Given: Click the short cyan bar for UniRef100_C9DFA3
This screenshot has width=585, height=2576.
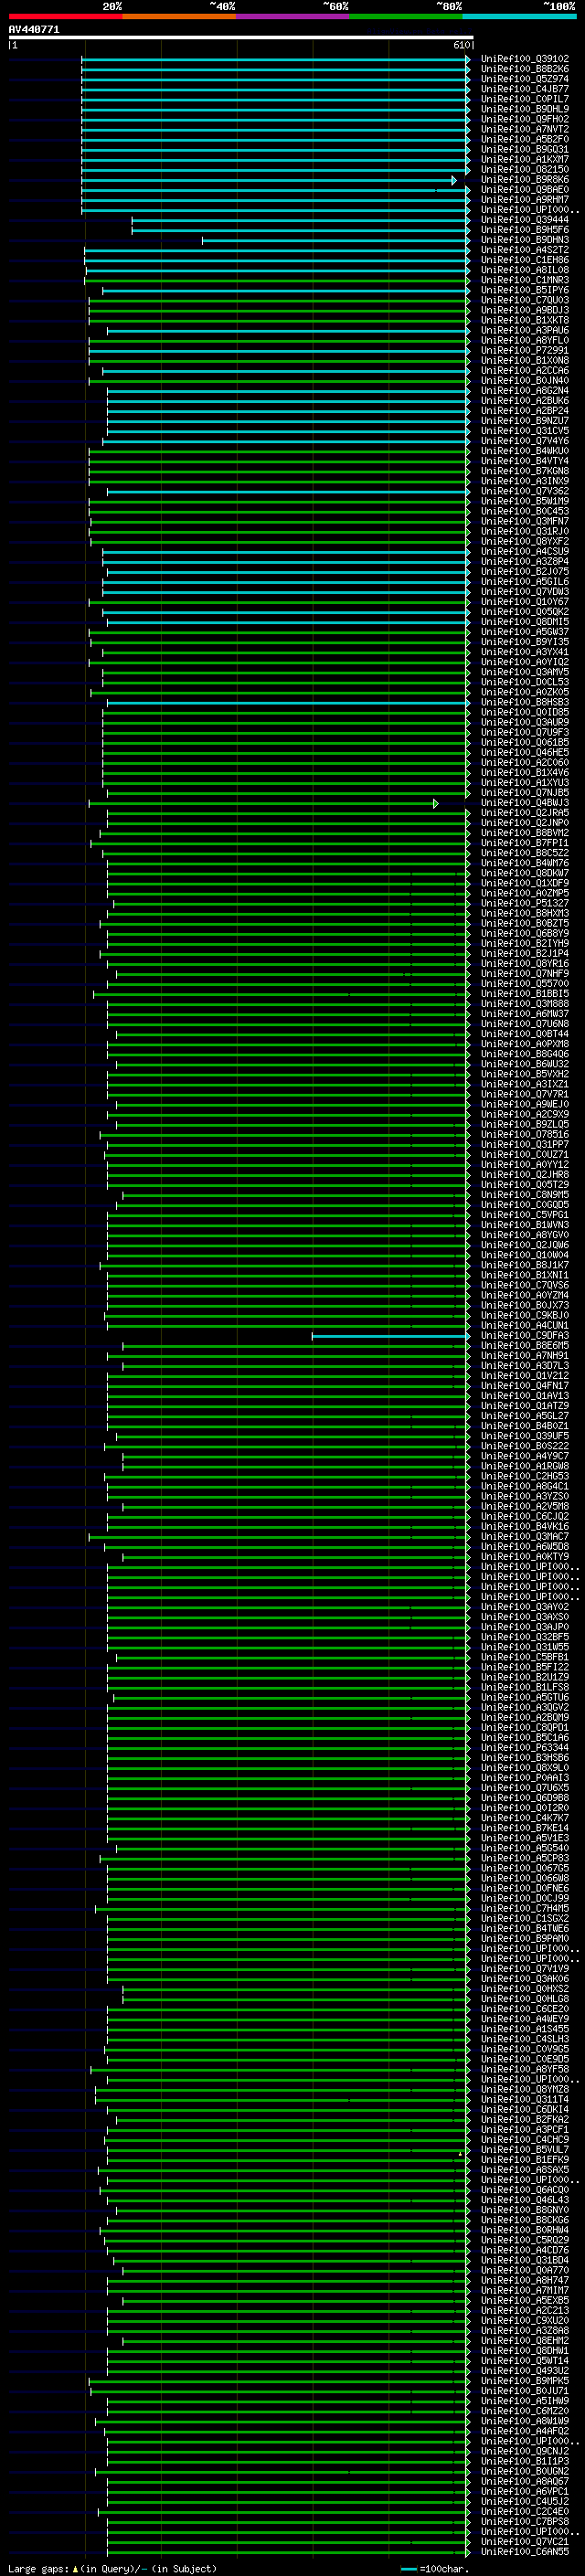Looking at the screenshot, I should coord(390,1336).
